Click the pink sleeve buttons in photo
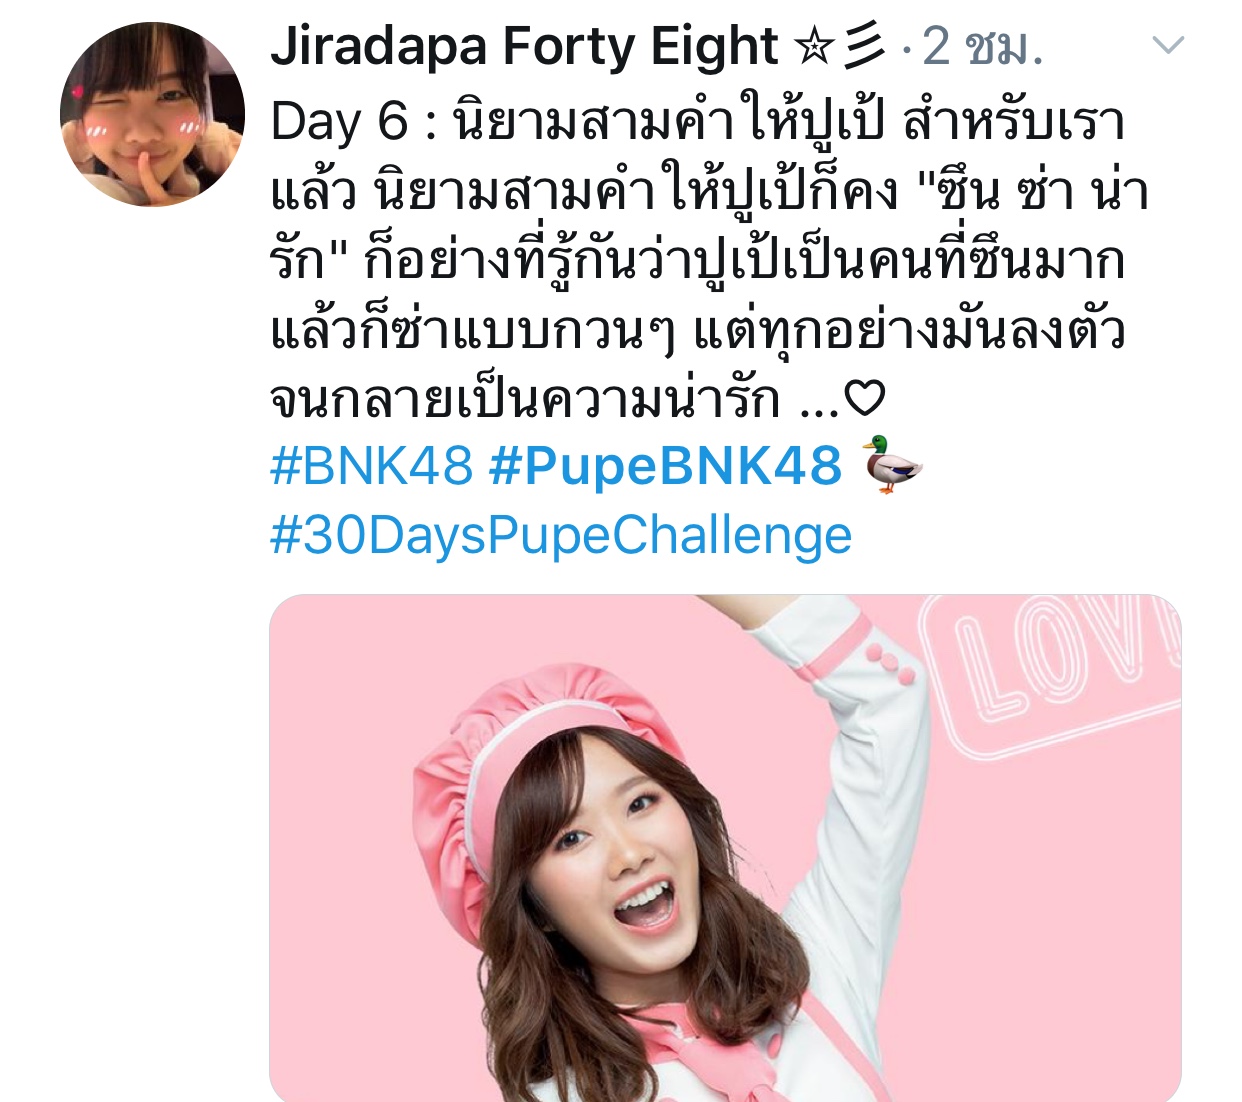Image resolution: width=1242 pixels, height=1102 pixels. coord(890,665)
